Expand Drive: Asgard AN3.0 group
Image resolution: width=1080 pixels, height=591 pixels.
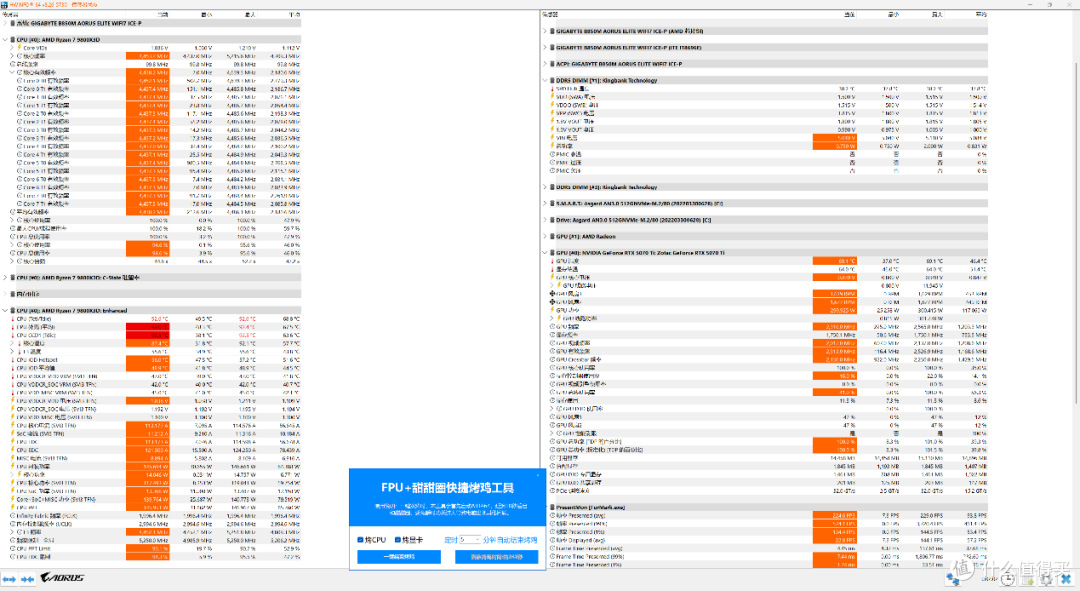545,220
